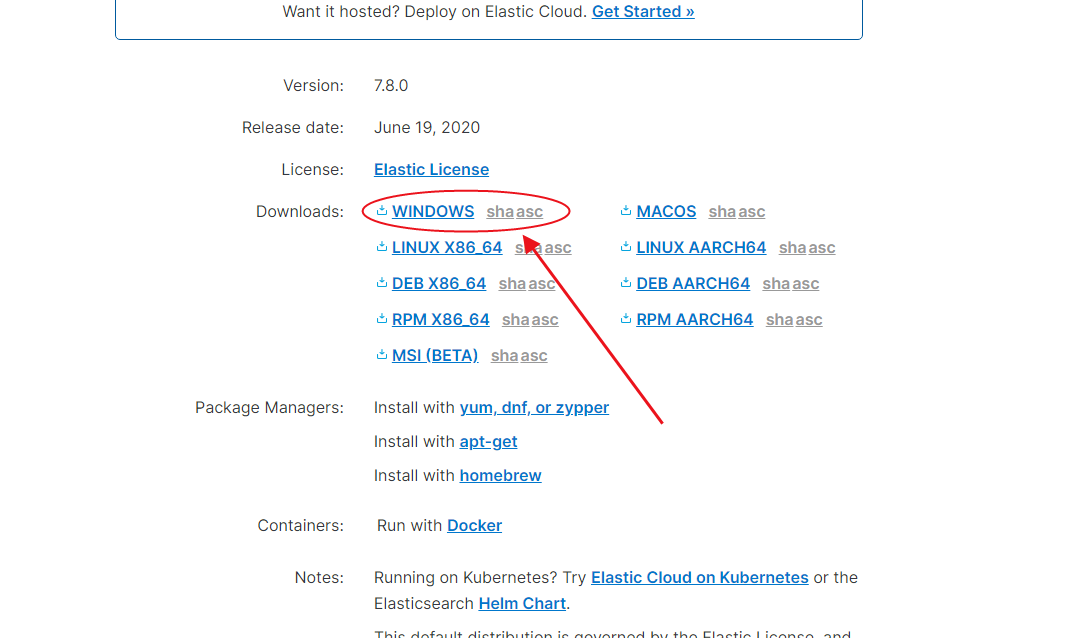Viewport: 1090px width, 638px height.
Task: Open the asc signature for DEB X86_64
Action: (542, 284)
